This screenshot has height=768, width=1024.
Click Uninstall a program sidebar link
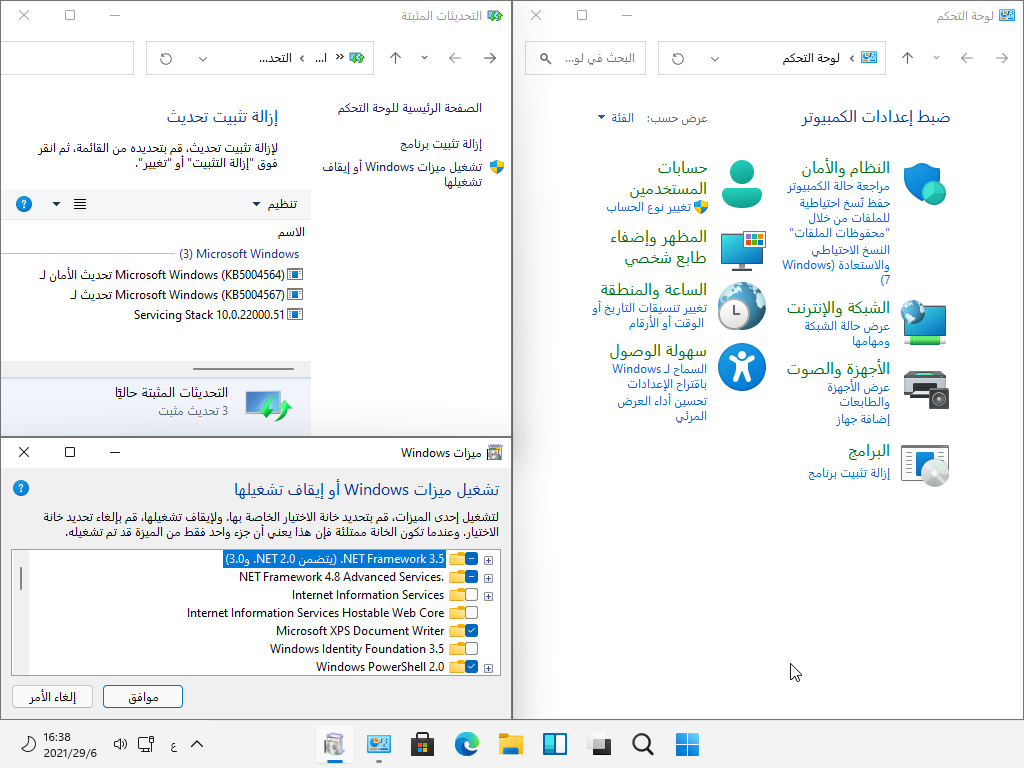441,144
